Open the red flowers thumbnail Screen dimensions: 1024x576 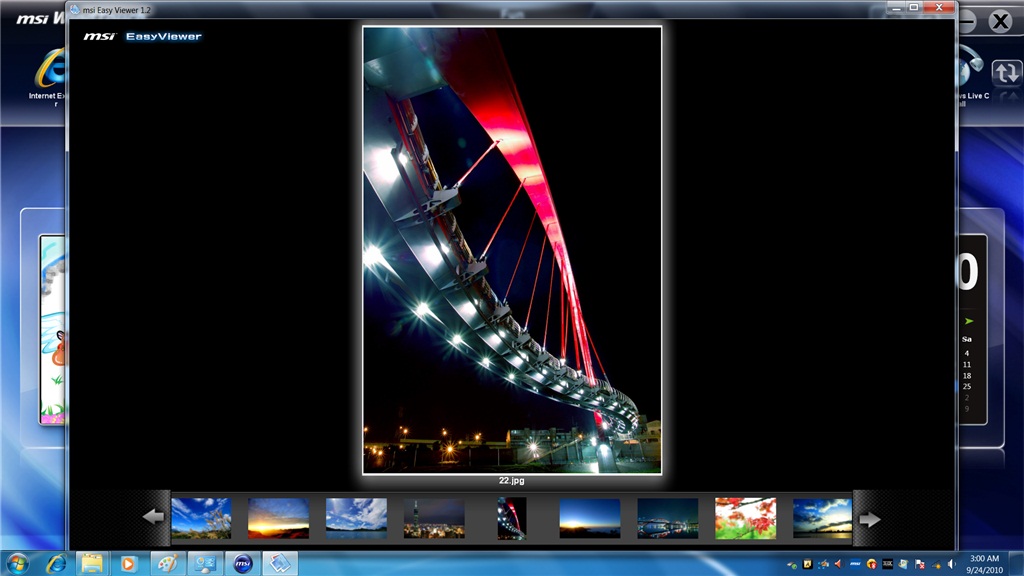(745, 518)
